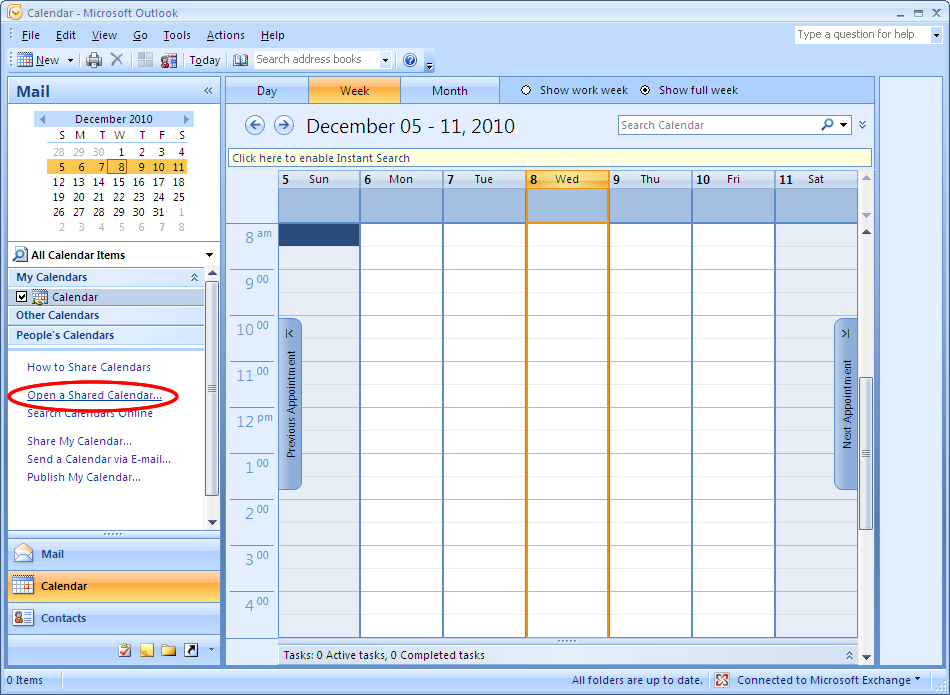Select December 15 in the mini calendar
This screenshot has width=950, height=695.
(x=119, y=182)
